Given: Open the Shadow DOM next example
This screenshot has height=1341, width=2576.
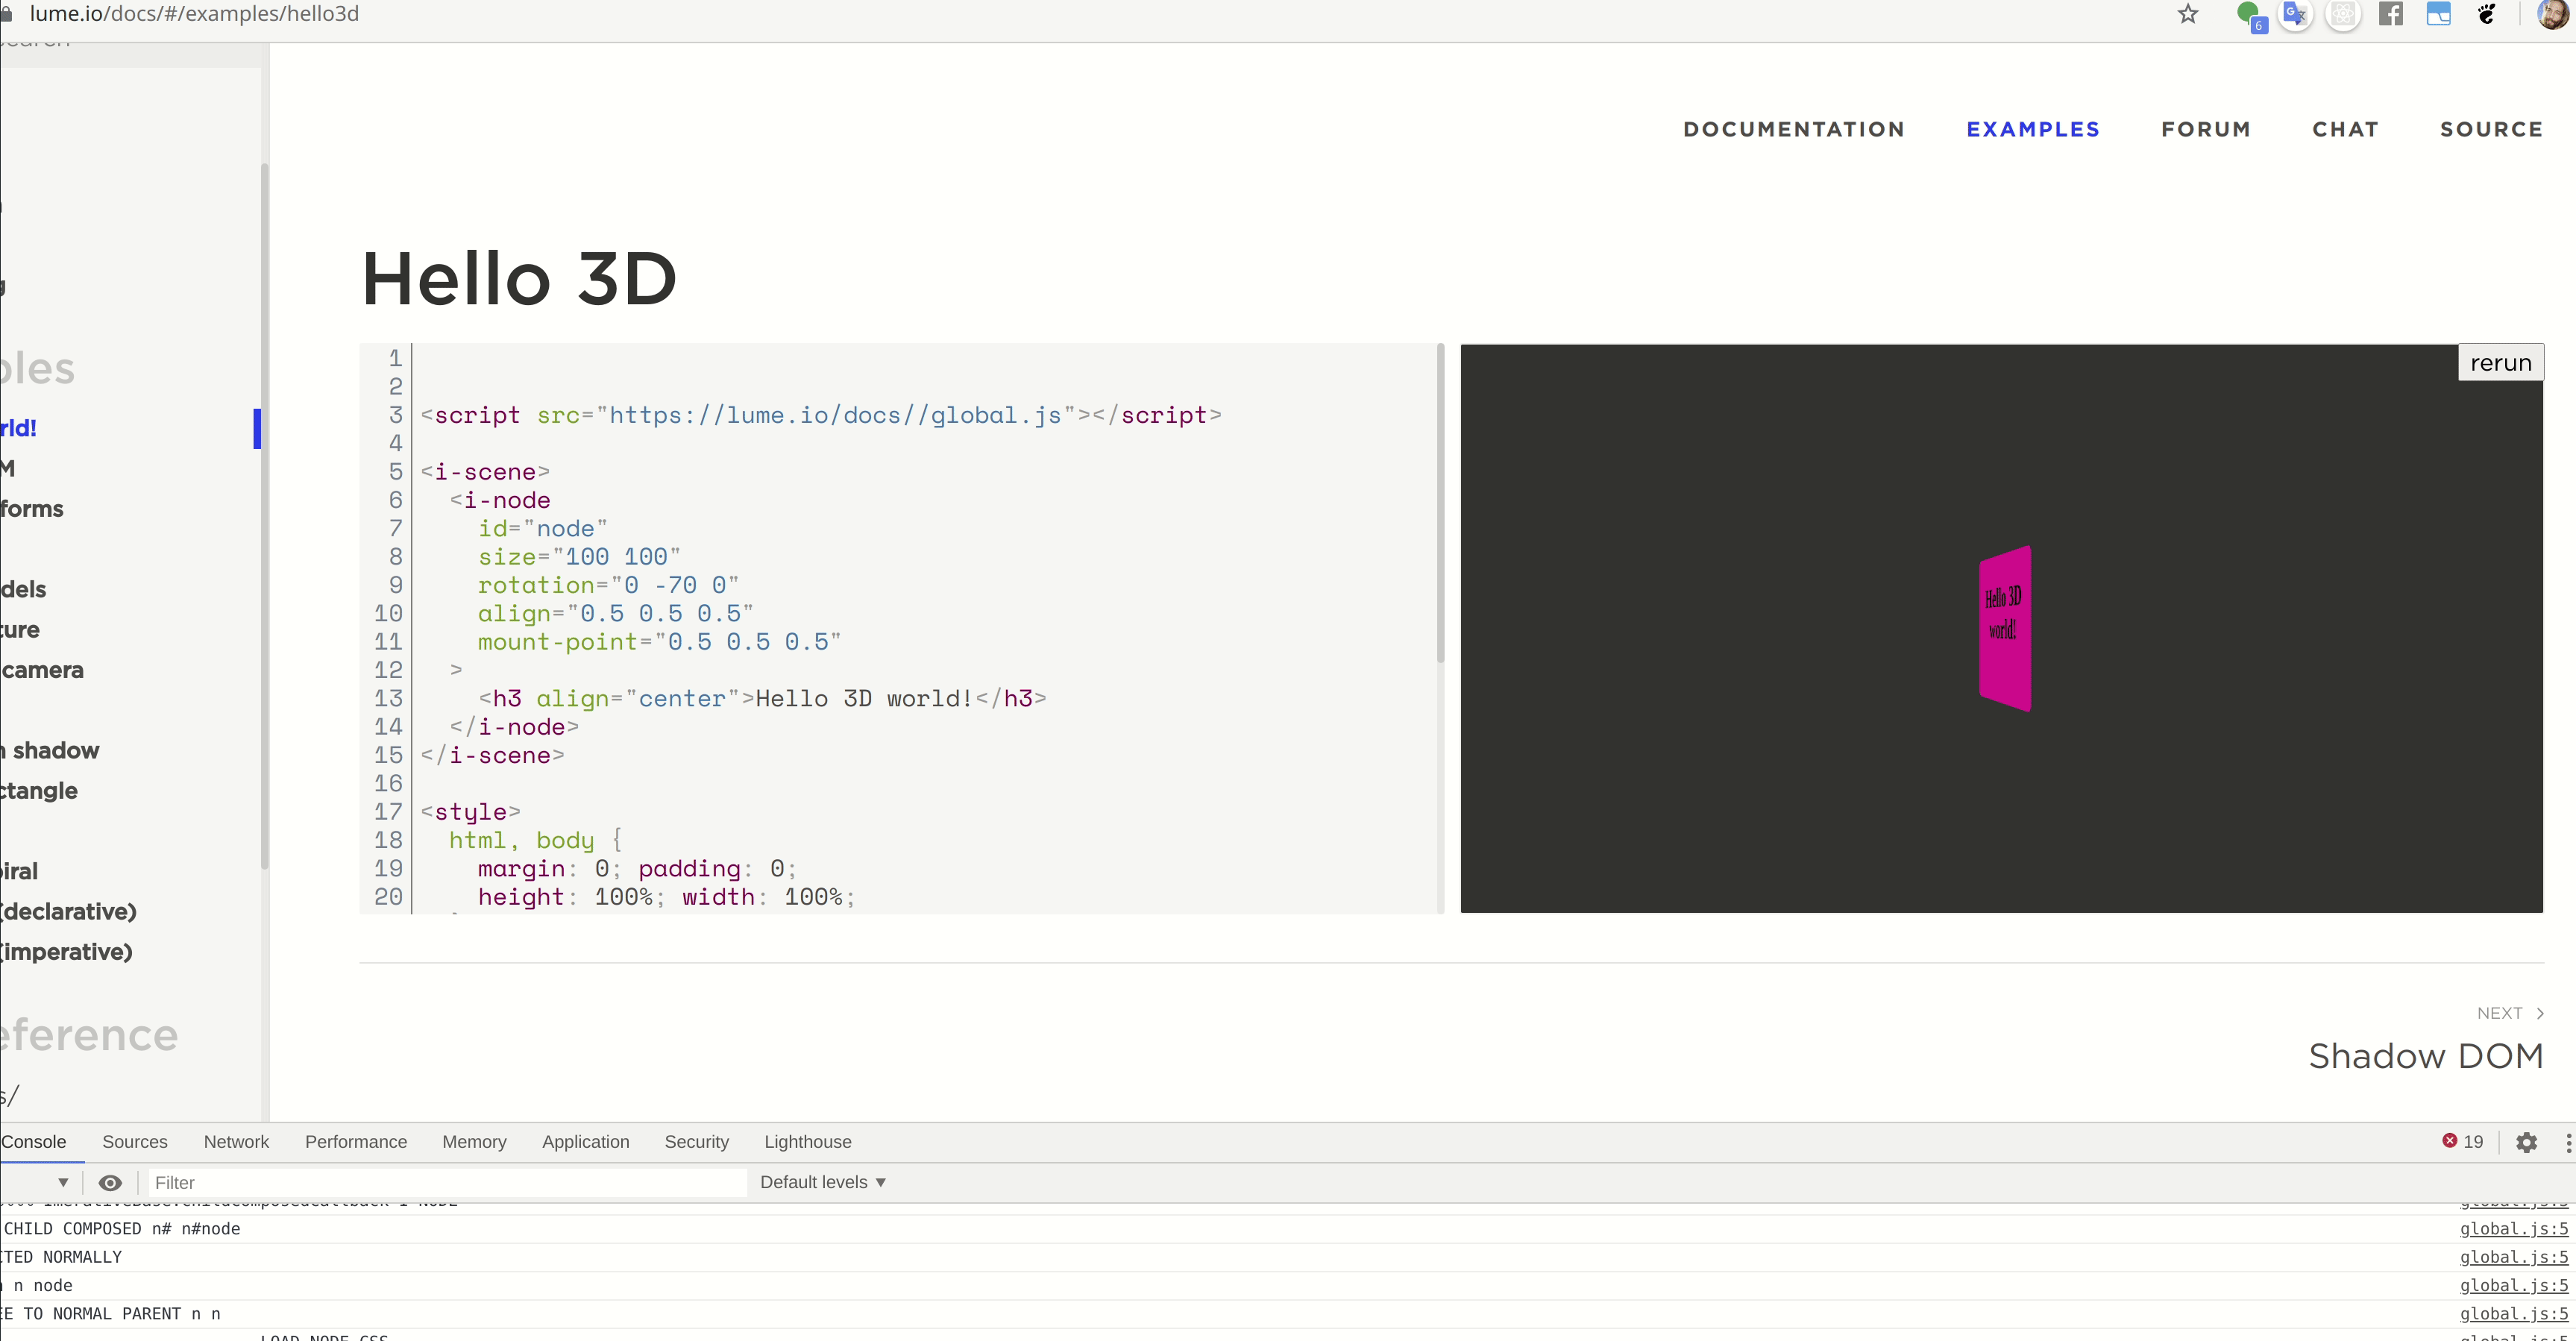Looking at the screenshot, I should pyautogui.click(x=2425, y=1055).
